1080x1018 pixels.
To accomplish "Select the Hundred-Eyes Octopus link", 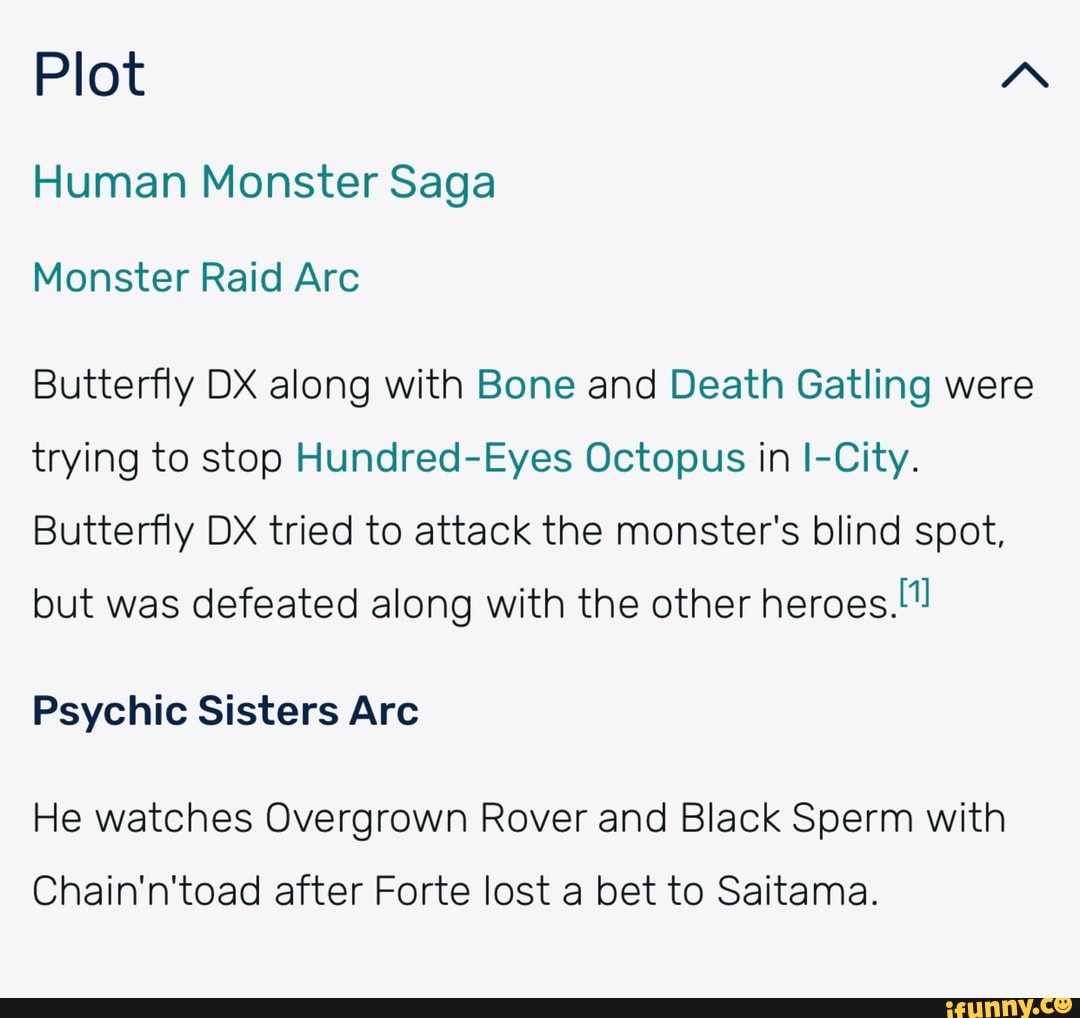I will pyautogui.click(x=519, y=457).
